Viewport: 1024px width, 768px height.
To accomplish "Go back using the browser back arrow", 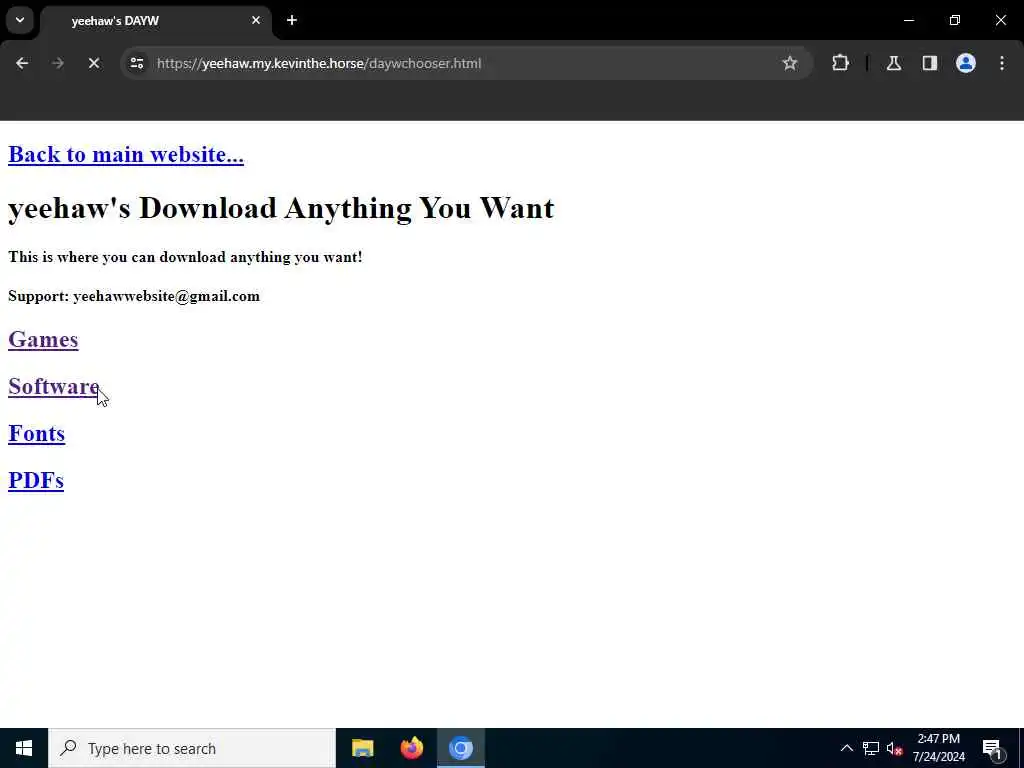I will (x=22, y=63).
